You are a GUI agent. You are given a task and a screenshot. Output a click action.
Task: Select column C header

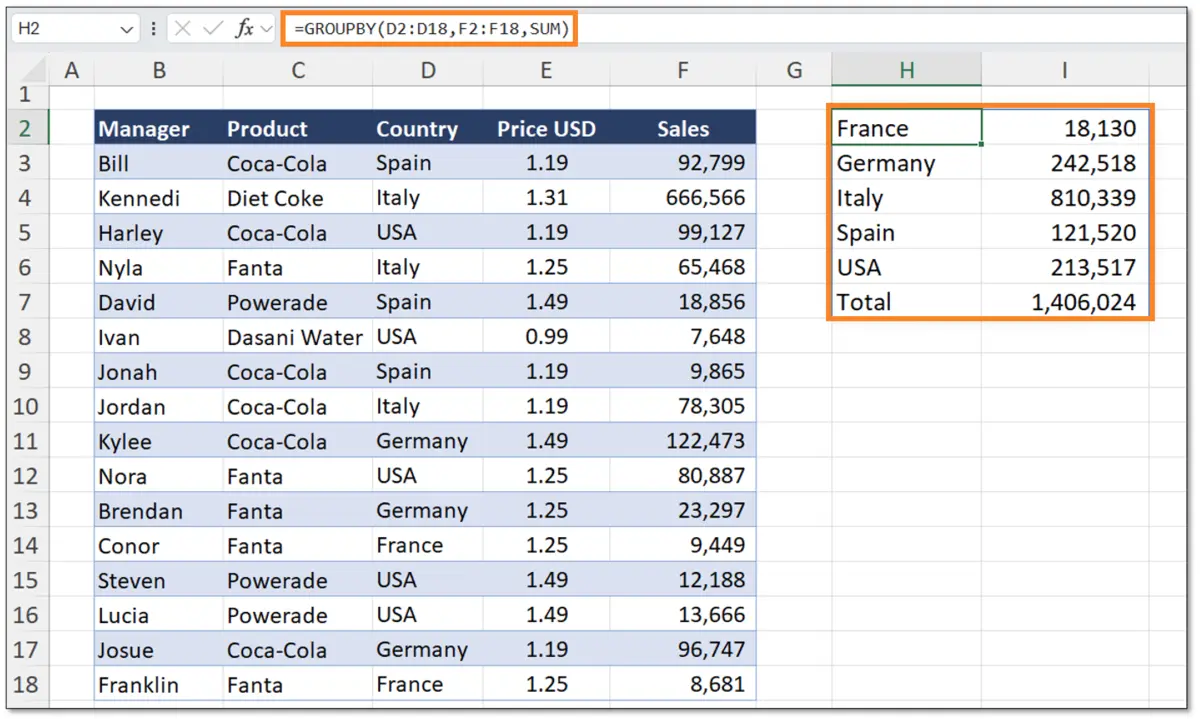click(297, 70)
